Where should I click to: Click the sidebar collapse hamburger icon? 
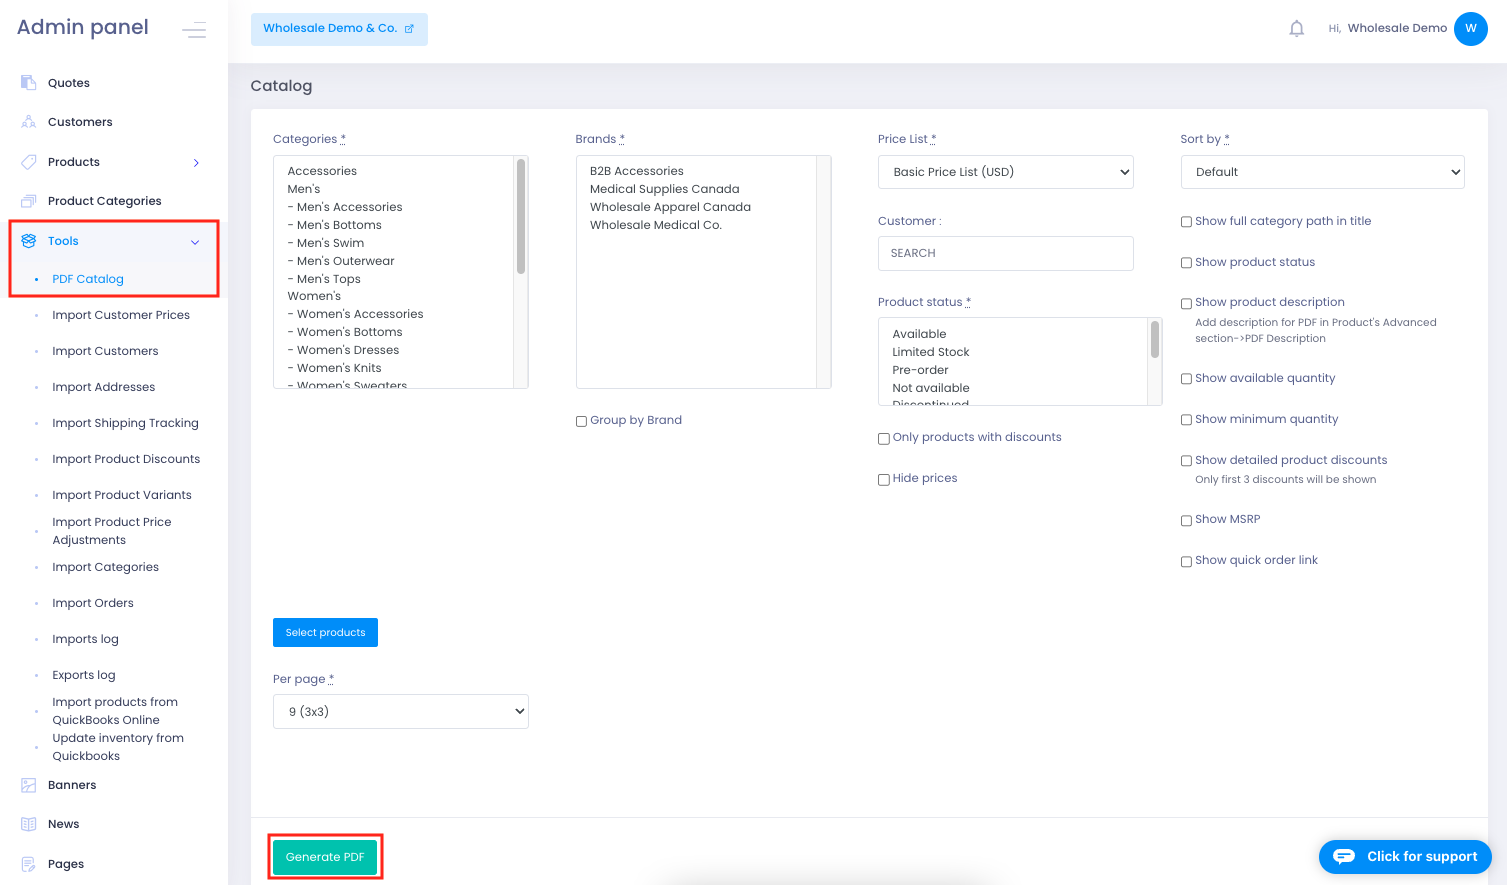(193, 29)
